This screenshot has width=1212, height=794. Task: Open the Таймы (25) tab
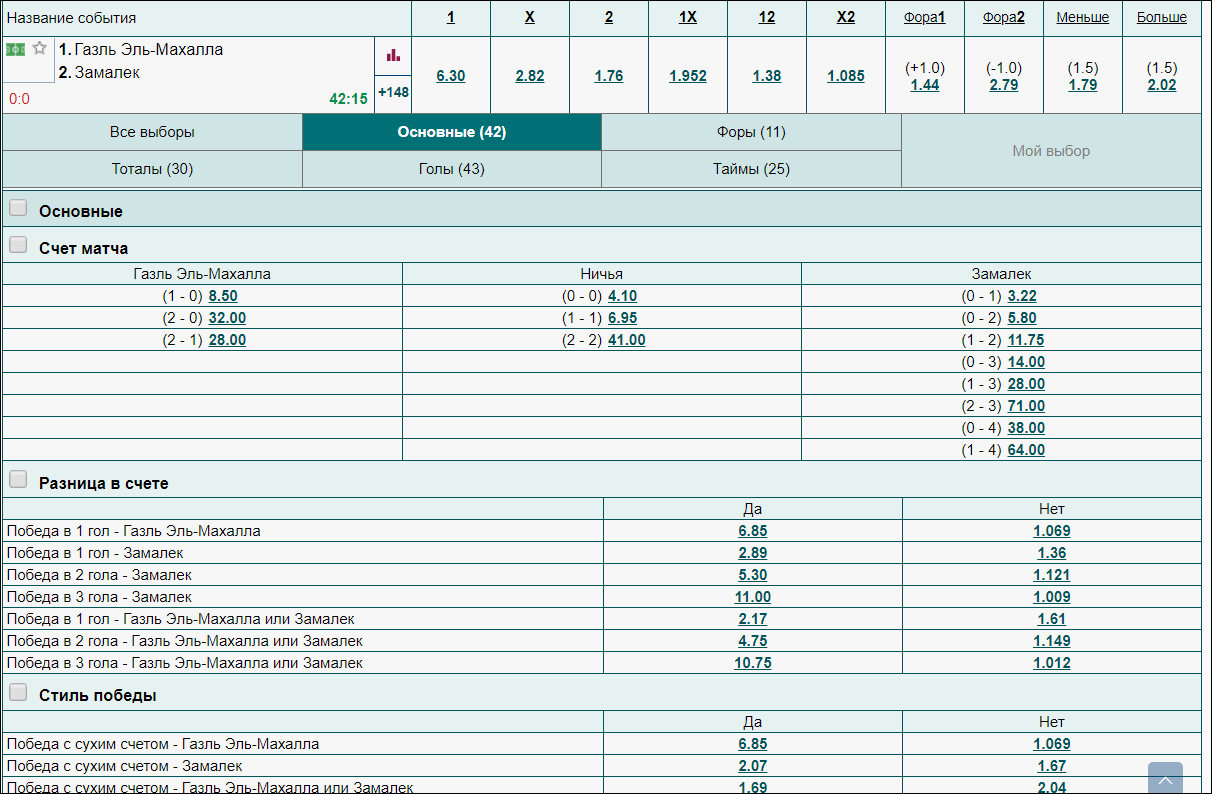[x=751, y=169]
